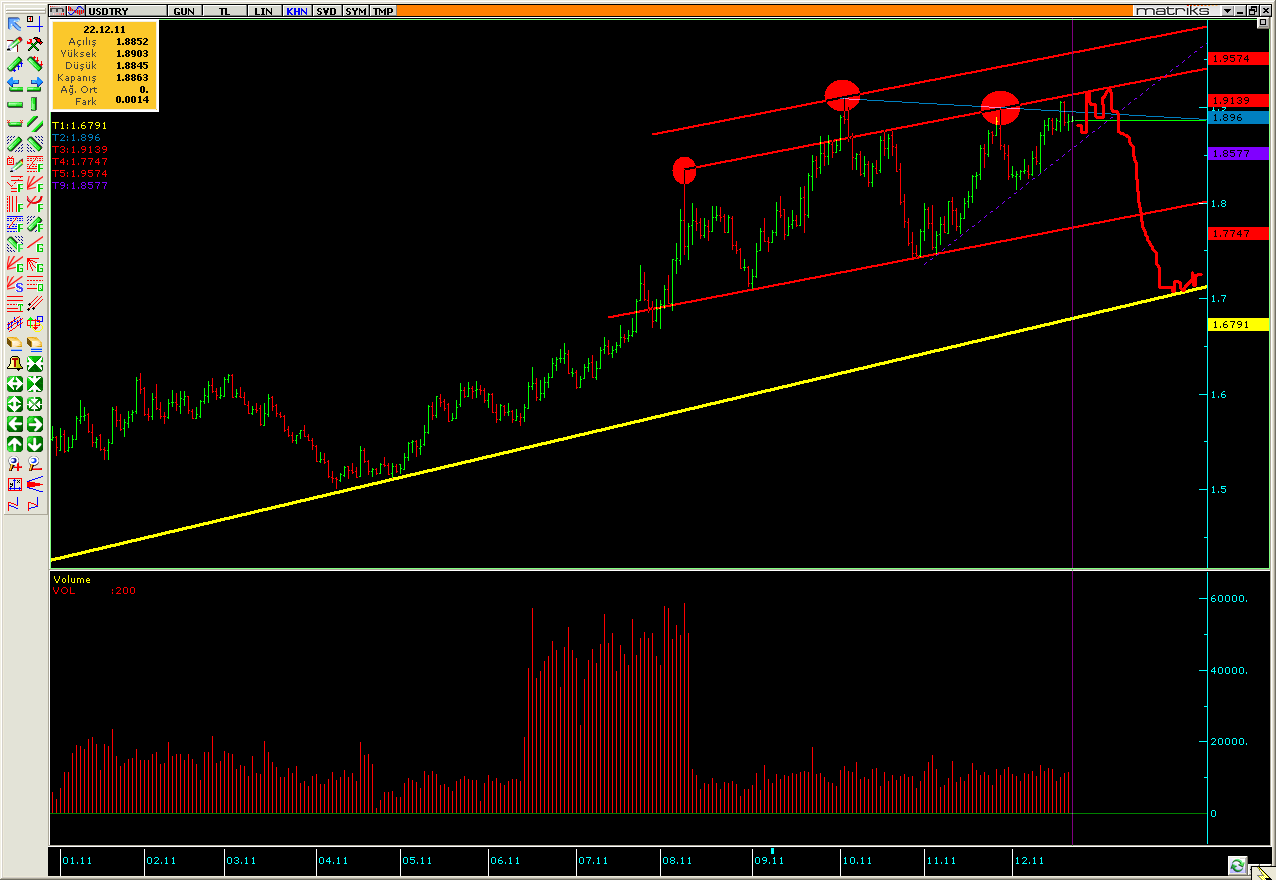Click the green X-shaped arrows icon
Viewport: 1276px width, 880px height.
[x=35, y=365]
